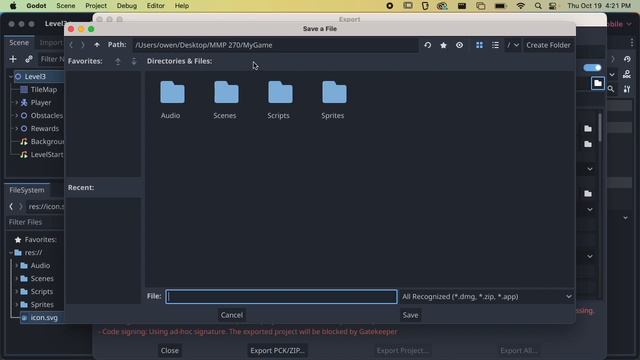The image size is (640, 360).
Task: Open the Scenes folder in dialog
Action: point(225,100)
